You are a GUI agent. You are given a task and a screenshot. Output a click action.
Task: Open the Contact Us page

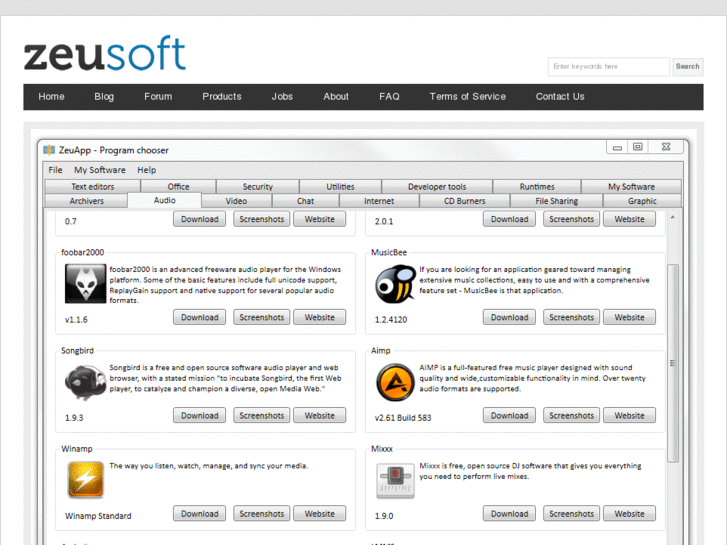[x=560, y=96]
